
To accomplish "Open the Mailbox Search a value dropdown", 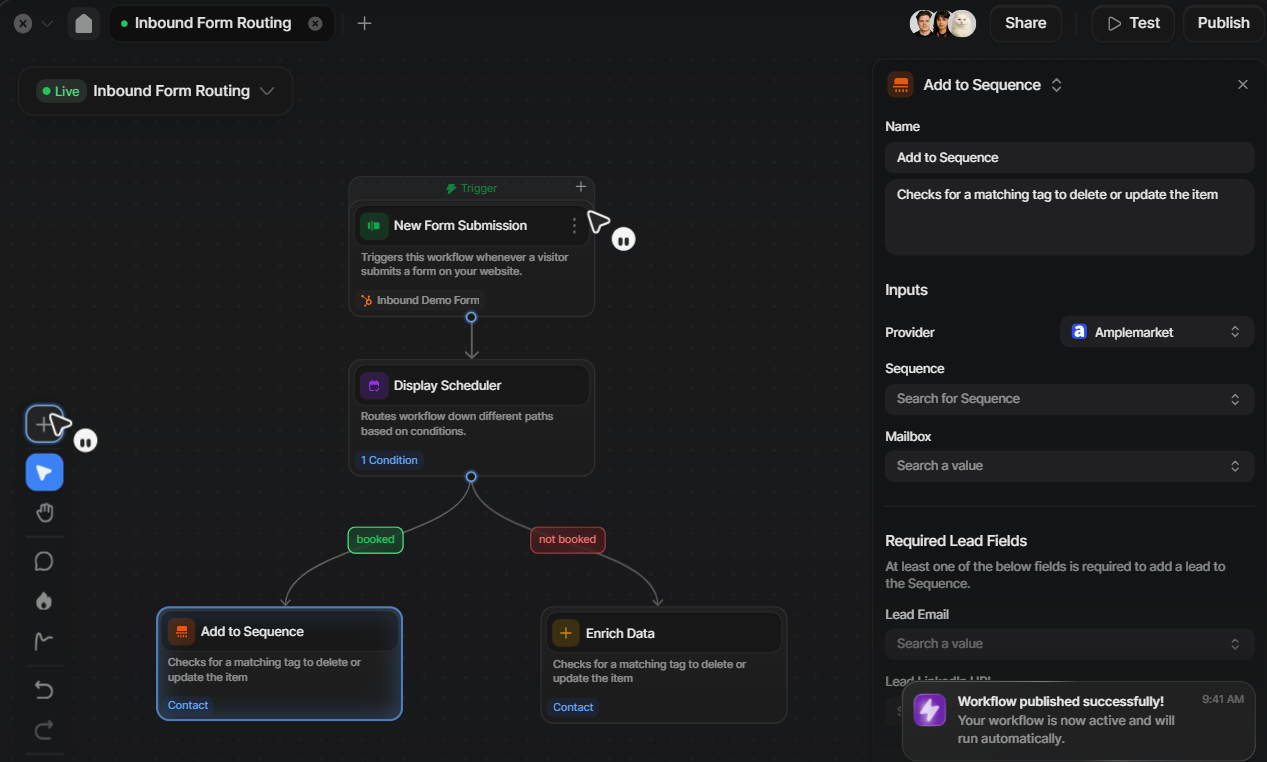I will 1069,466.
